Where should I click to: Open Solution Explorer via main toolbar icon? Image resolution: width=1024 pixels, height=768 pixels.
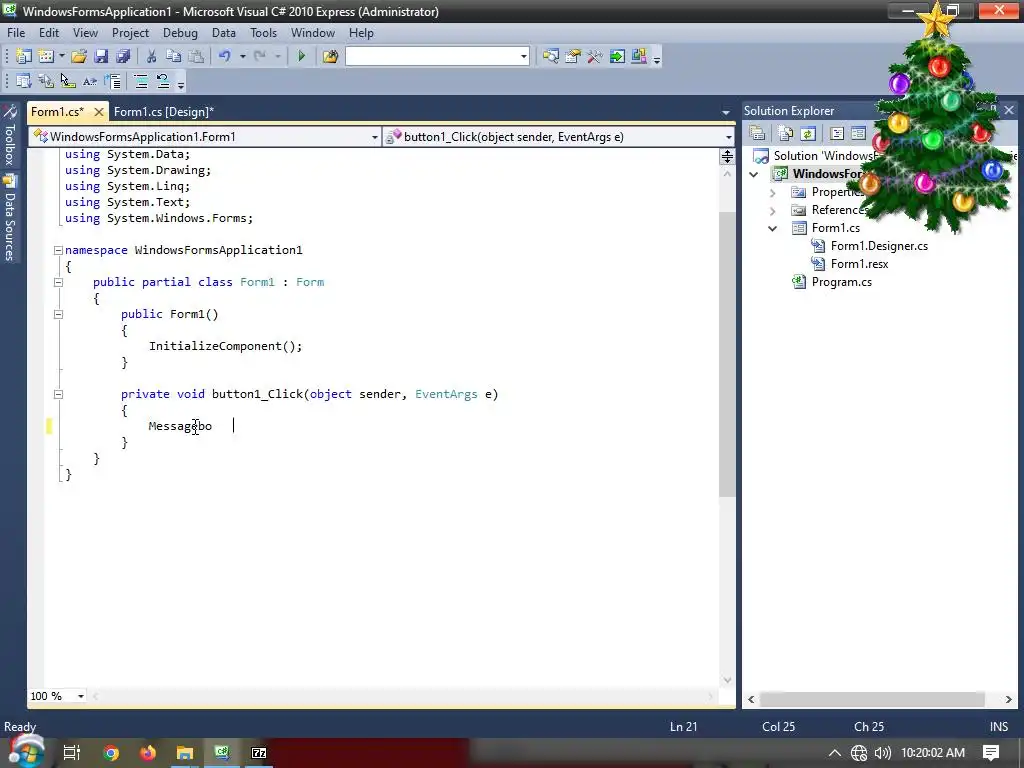[551, 57]
